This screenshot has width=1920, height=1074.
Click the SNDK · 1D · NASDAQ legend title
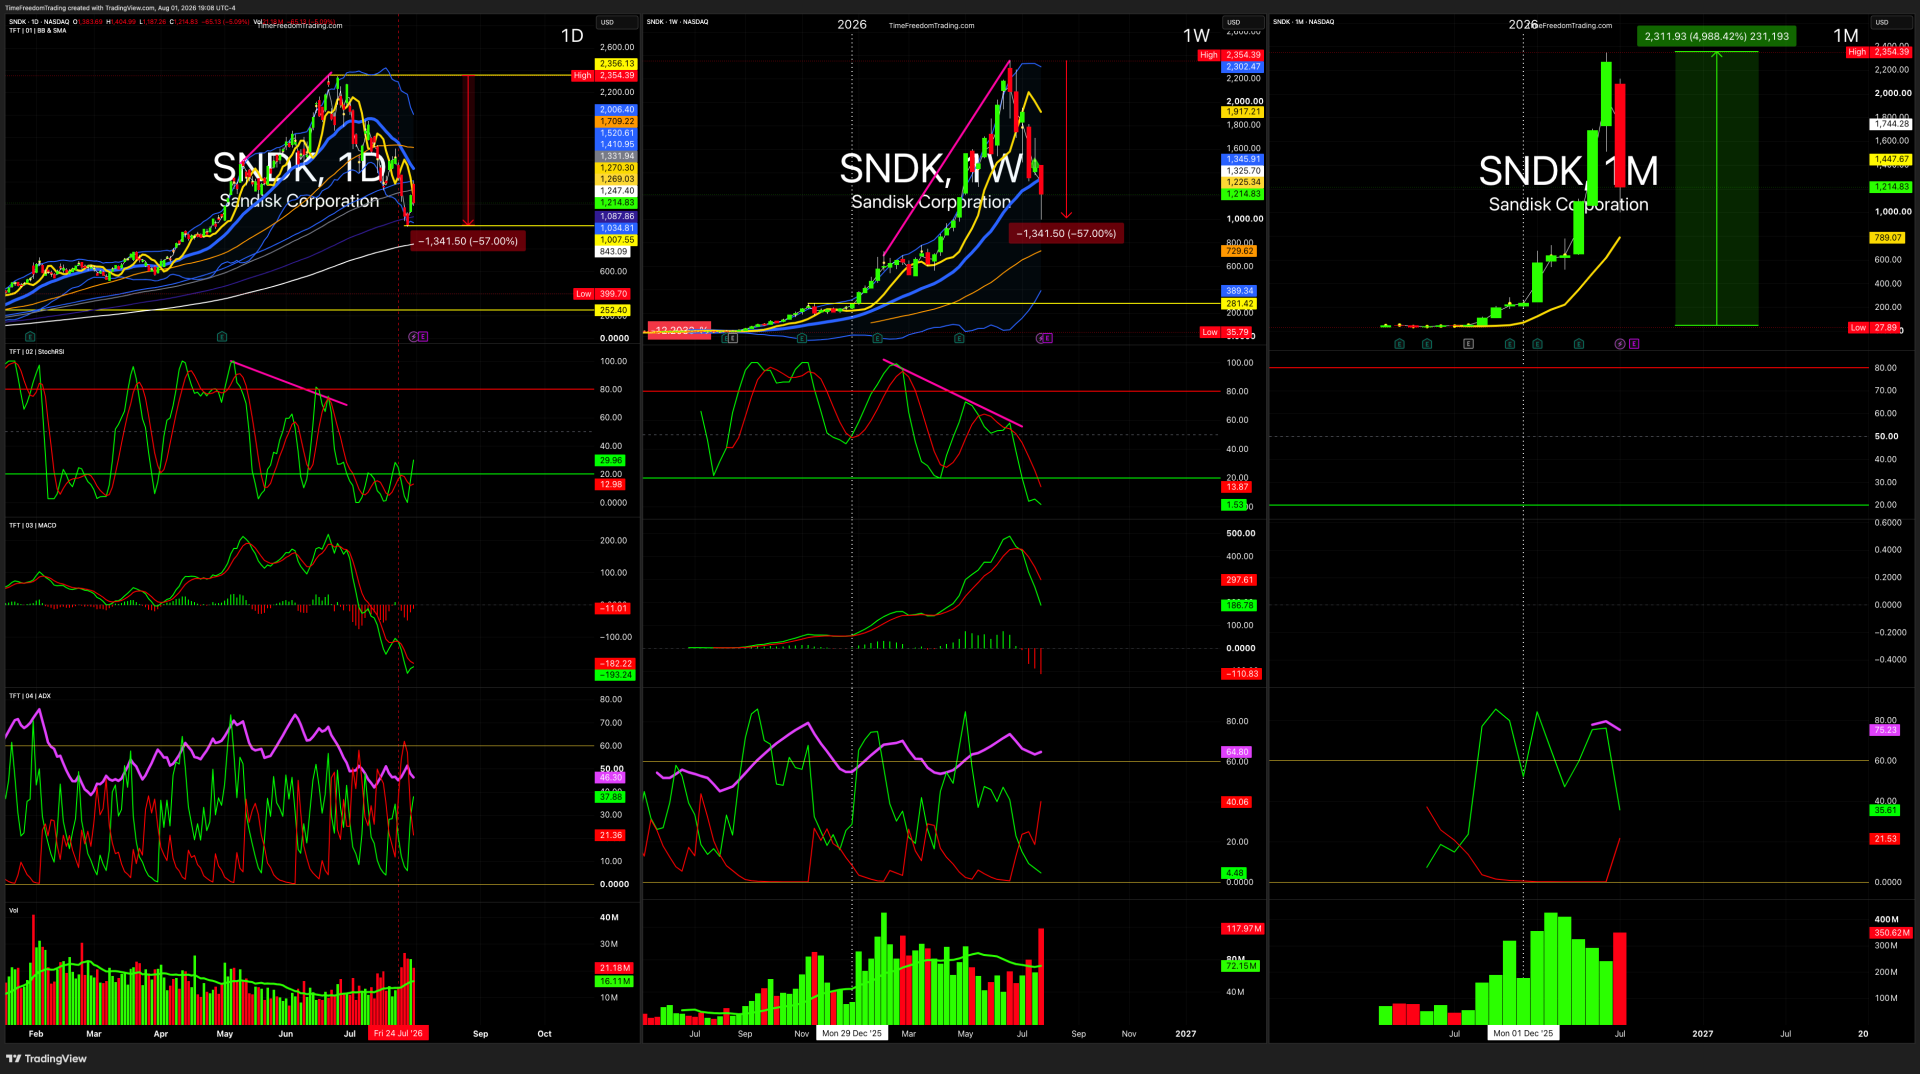pos(39,21)
